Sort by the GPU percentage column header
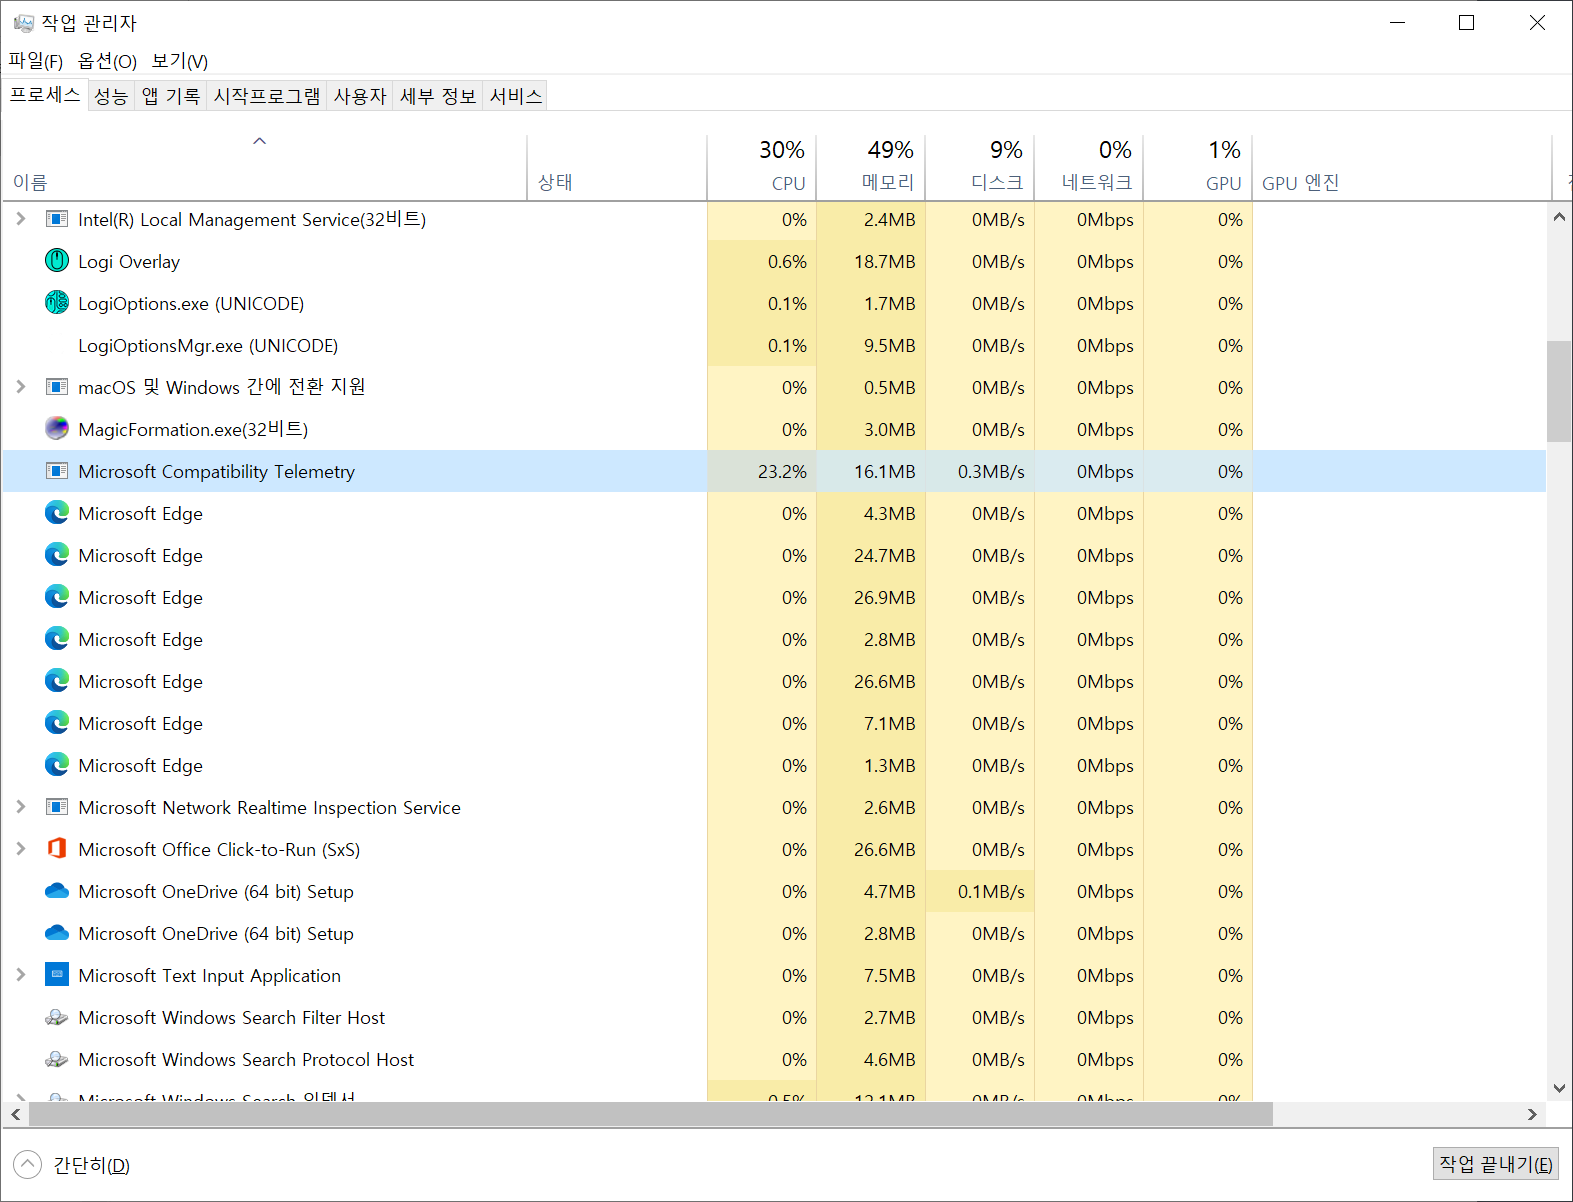1573x1202 pixels. (1198, 167)
